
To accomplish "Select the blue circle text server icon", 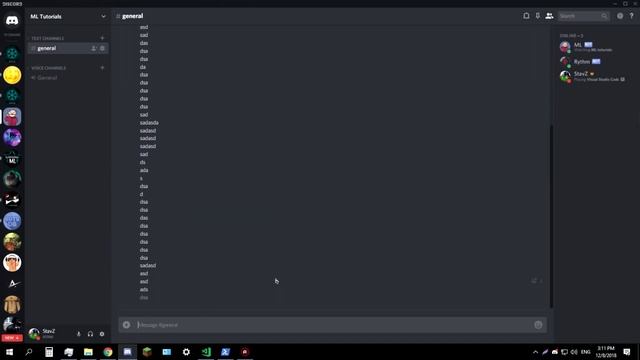I will pos(12,221).
